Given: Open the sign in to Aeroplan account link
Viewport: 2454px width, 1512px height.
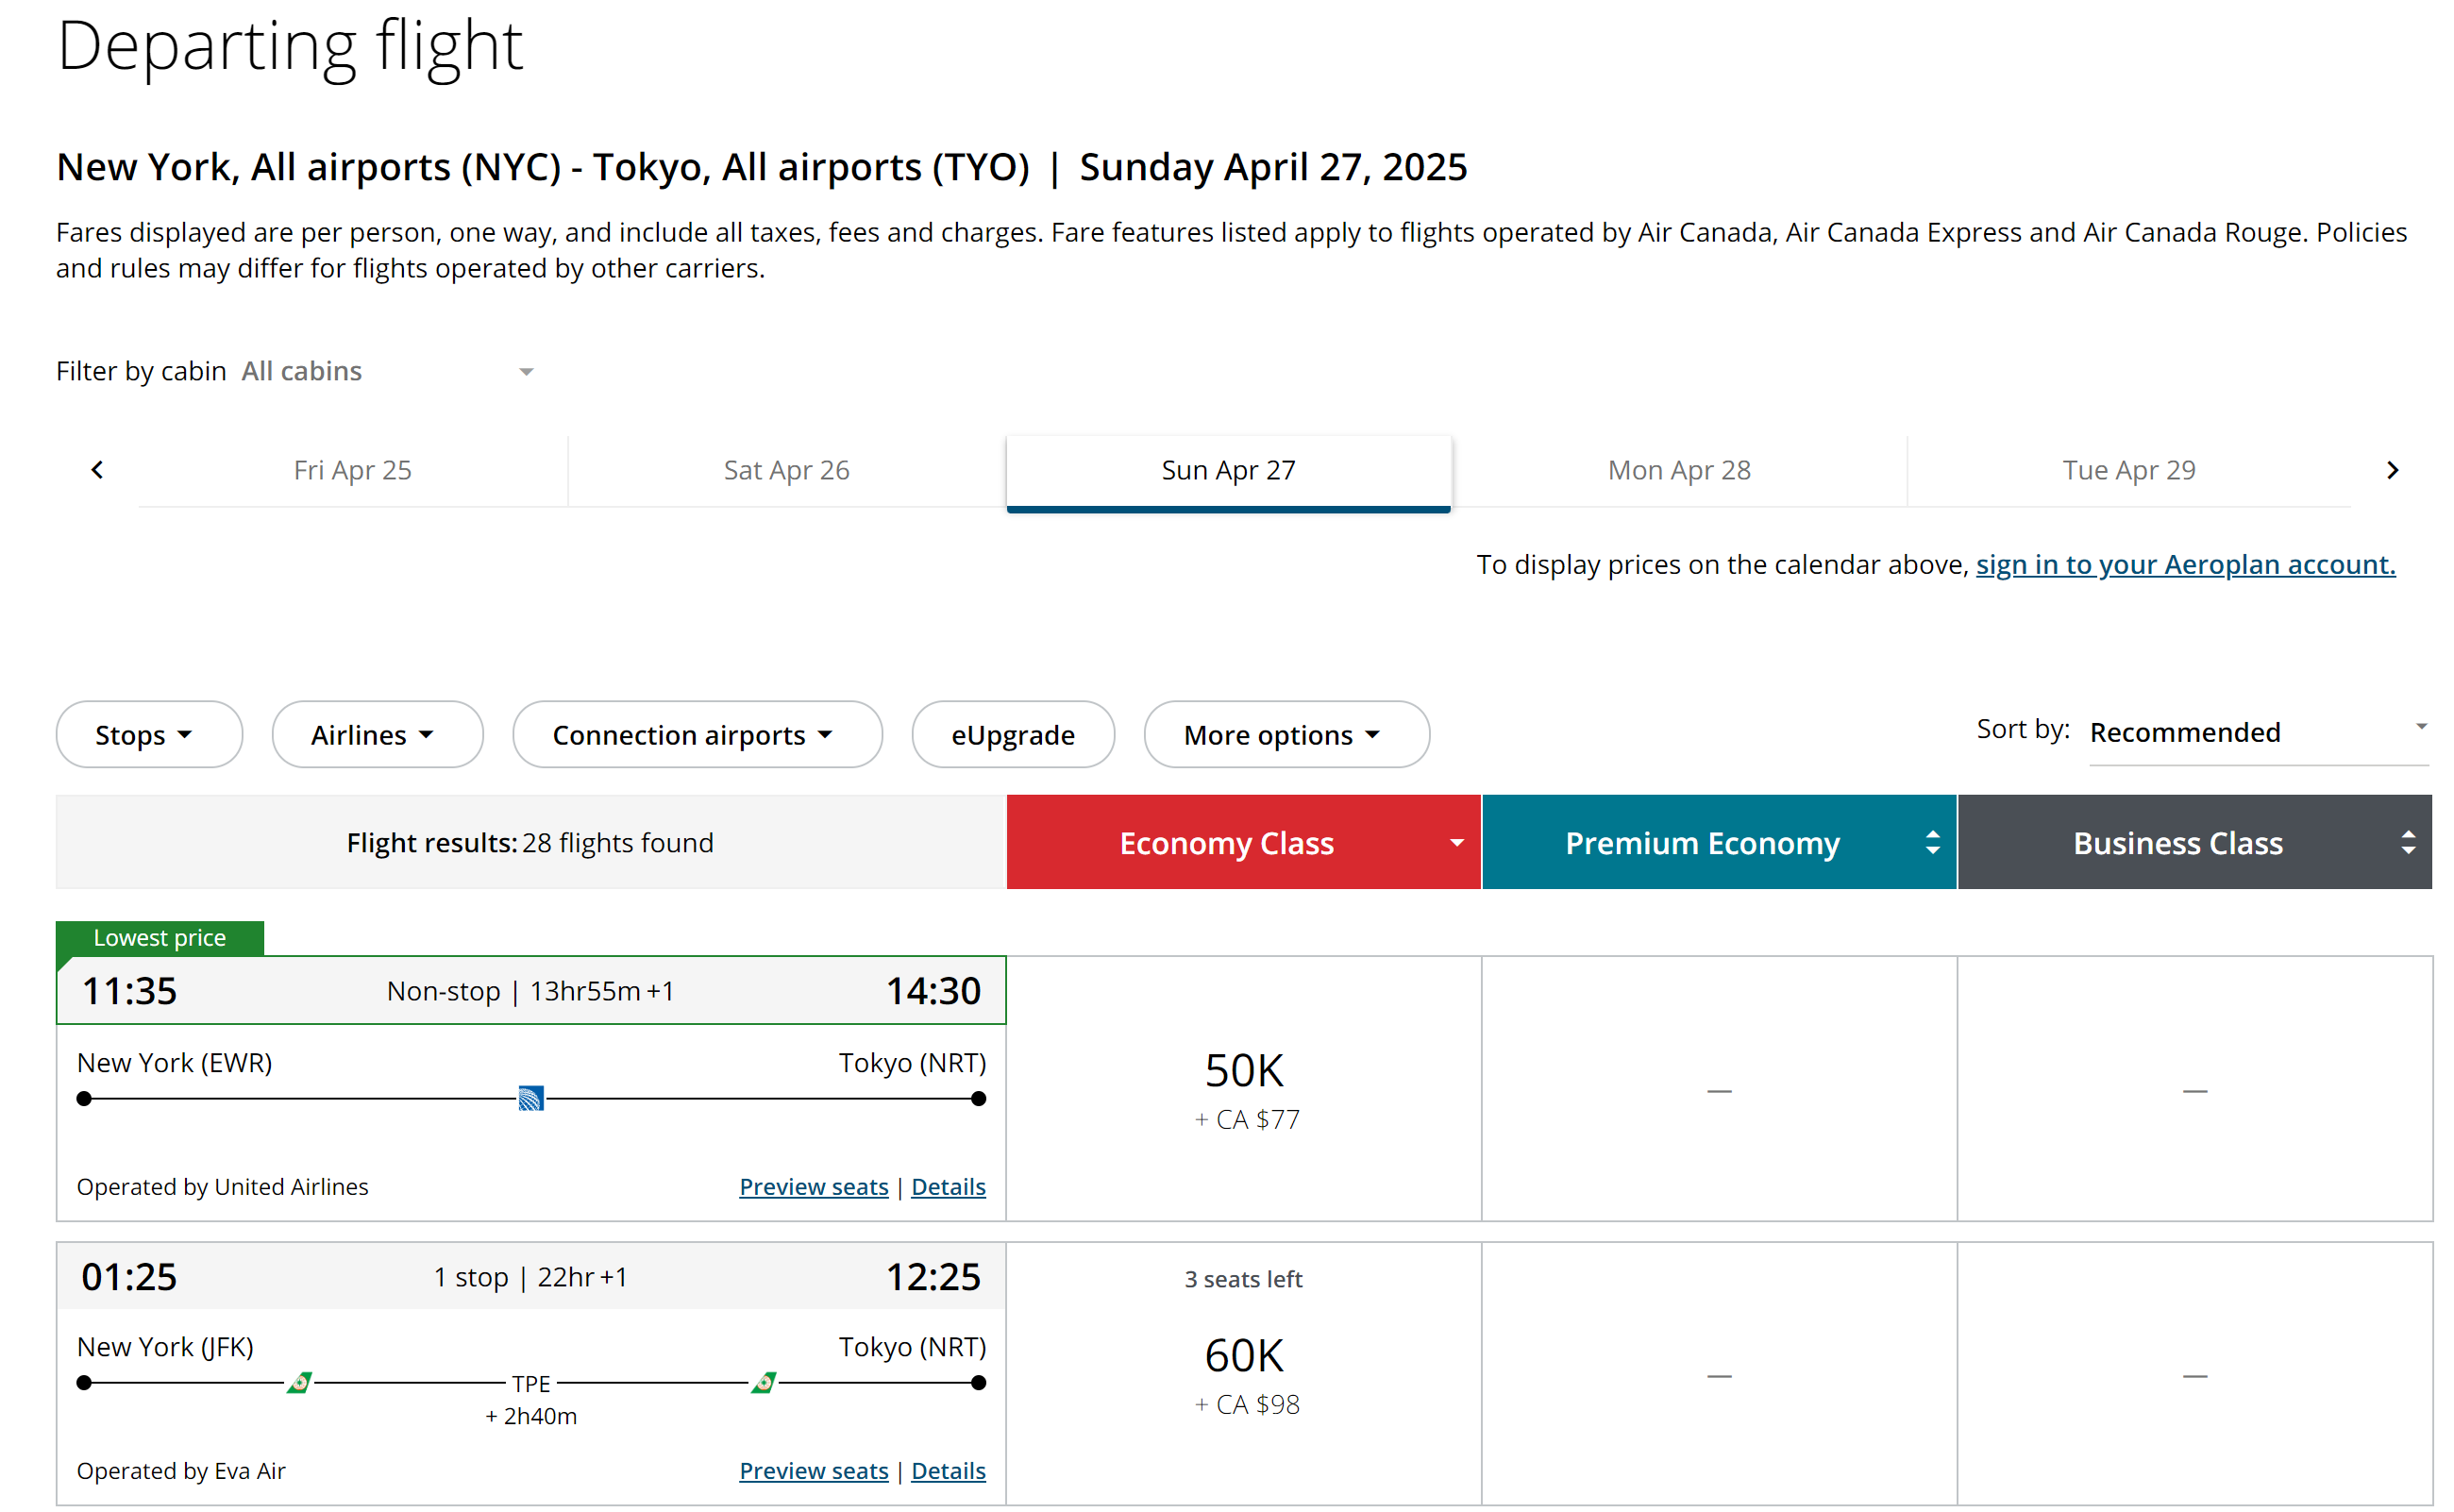Looking at the screenshot, I should tap(2185, 565).
